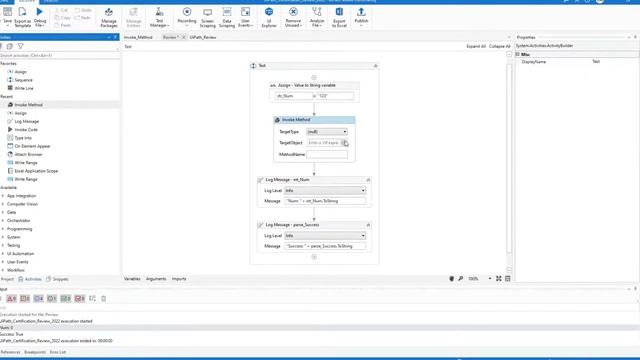Image resolution: width=640 pixels, height=360 pixels.
Task: Click the Search activities input field
Action: [x=58, y=56]
